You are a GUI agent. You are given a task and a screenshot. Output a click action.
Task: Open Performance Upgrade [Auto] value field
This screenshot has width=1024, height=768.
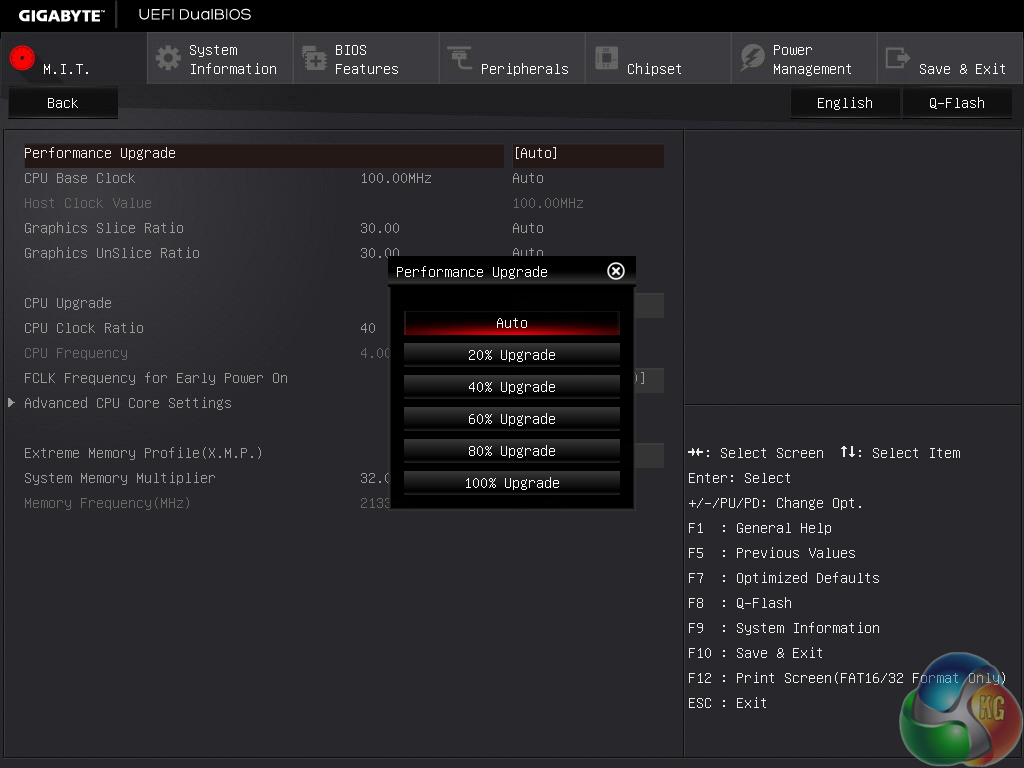tap(588, 153)
